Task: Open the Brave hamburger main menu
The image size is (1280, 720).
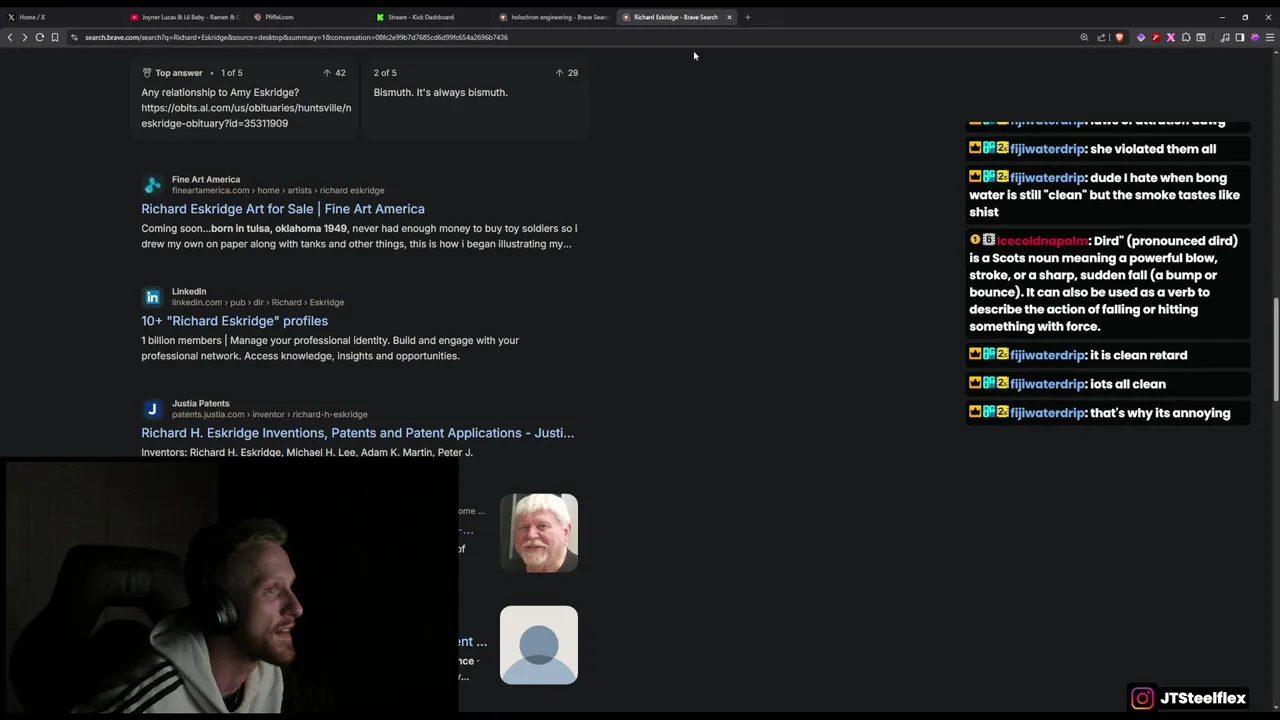Action: pos(1270,37)
